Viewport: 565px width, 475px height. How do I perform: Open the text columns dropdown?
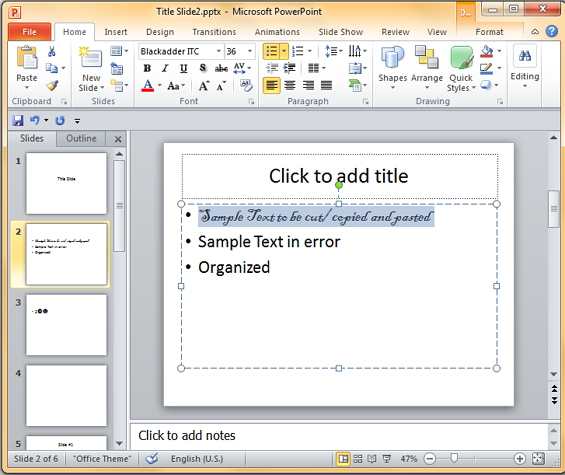pyautogui.click(x=317, y=68)
